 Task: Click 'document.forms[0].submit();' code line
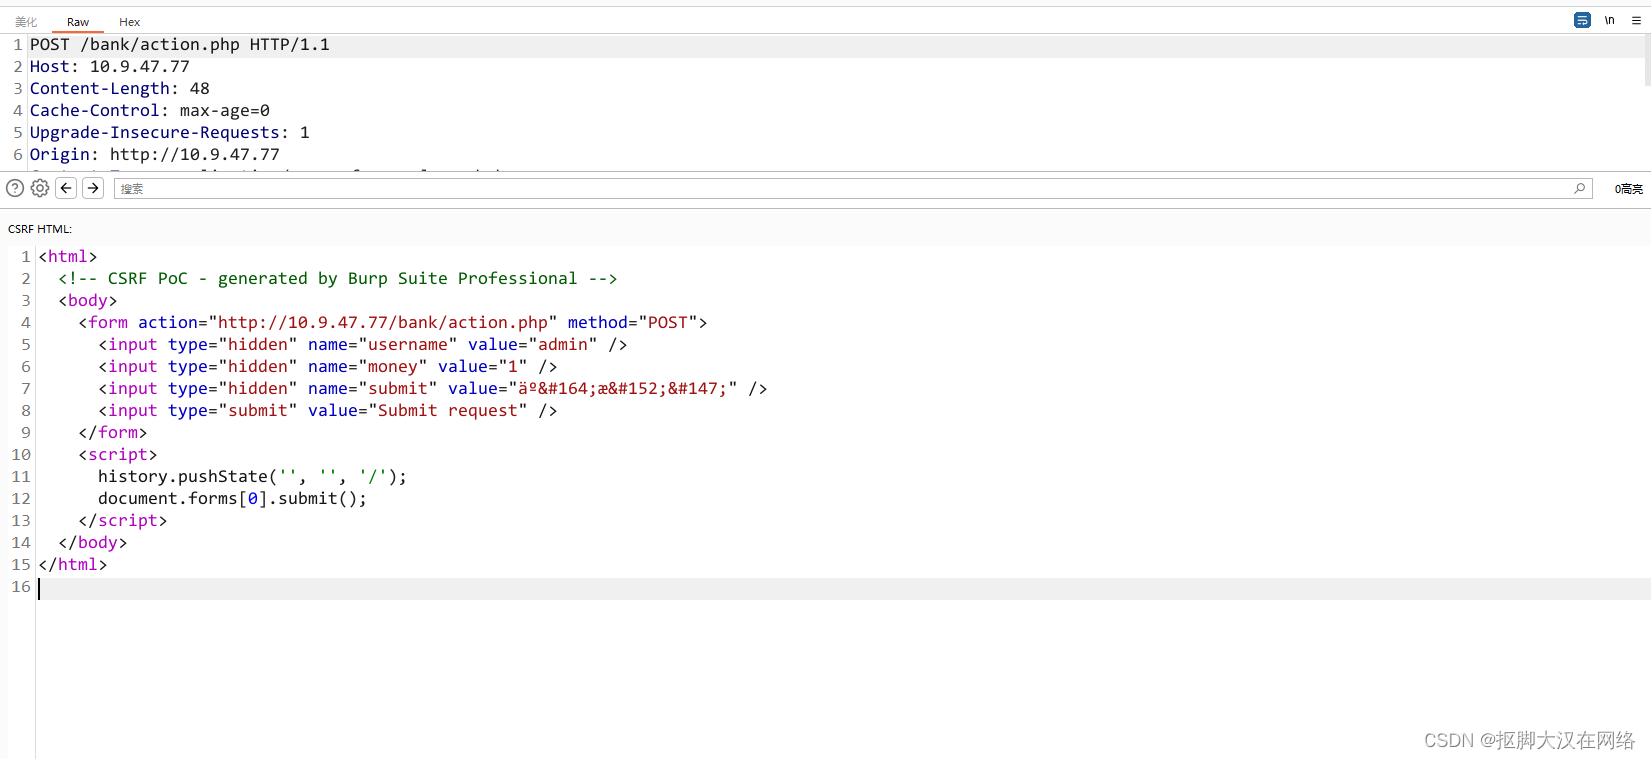(233, 499)
